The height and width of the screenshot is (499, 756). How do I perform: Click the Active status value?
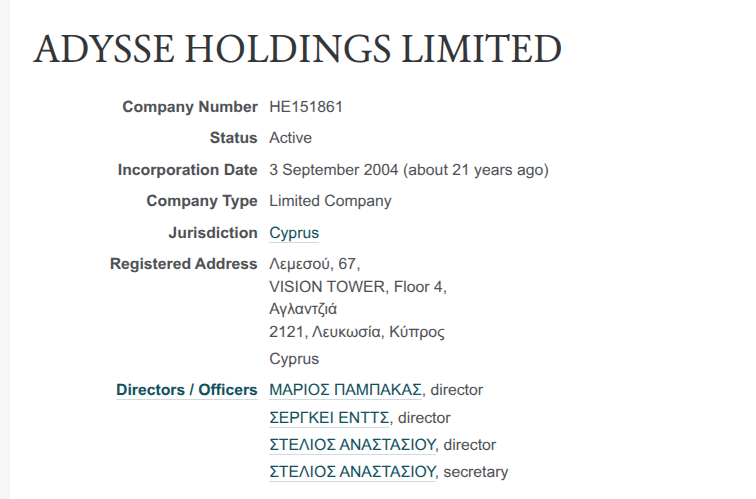coord(290,138)
